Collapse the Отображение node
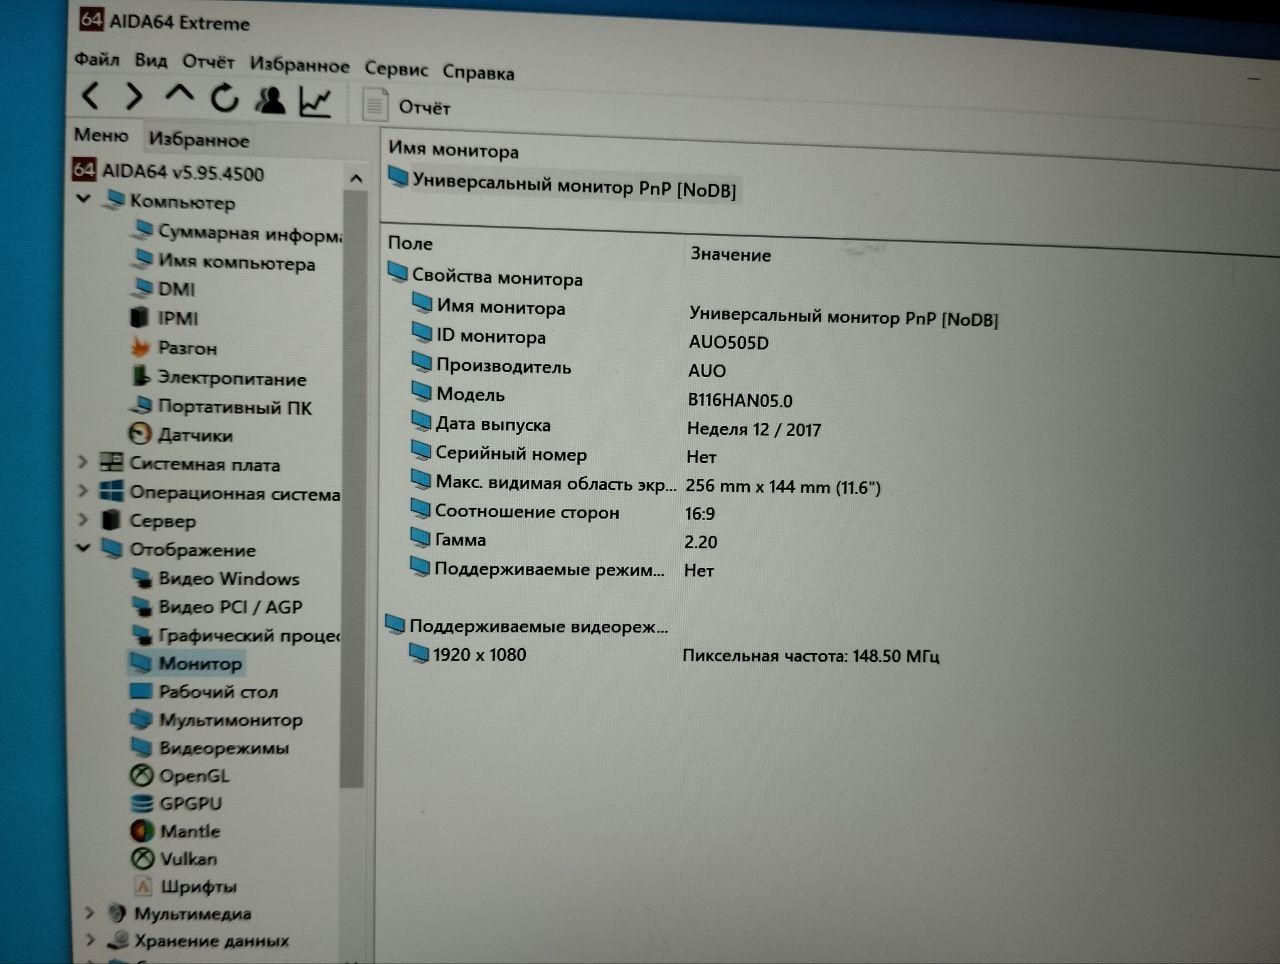This screenshot has height=964, width=1280. (84, 548)
